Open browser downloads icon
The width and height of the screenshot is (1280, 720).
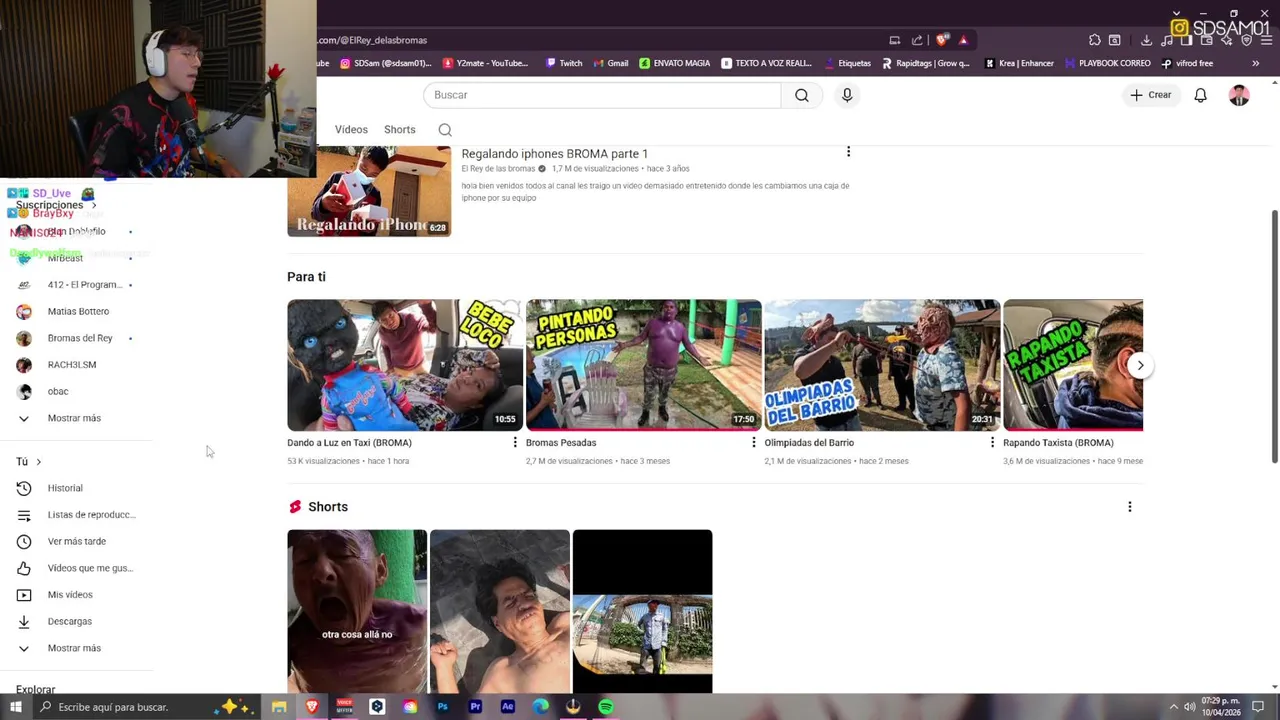click(1146, 40)
